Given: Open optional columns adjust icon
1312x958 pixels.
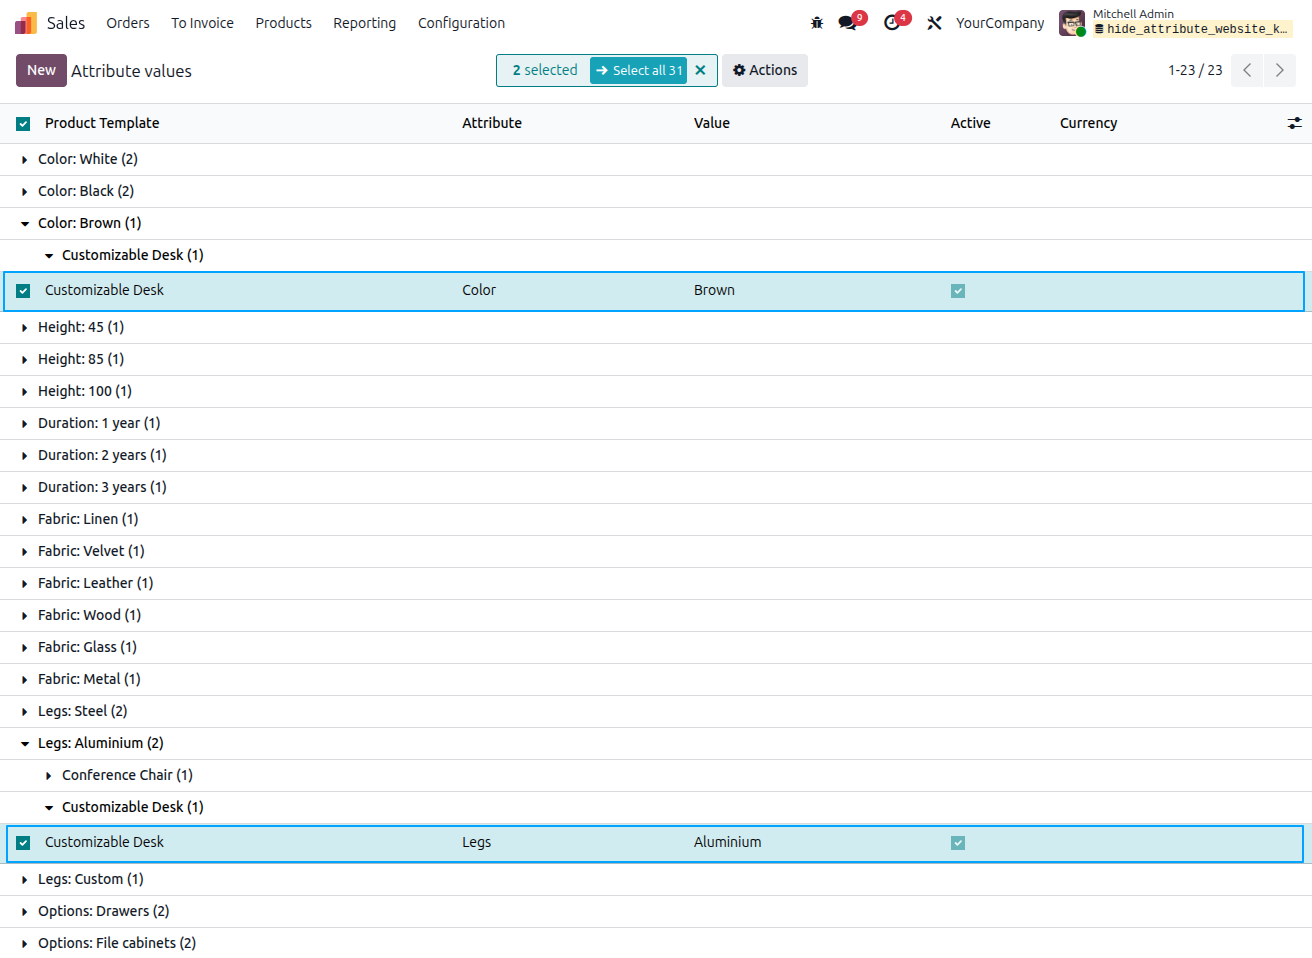Looking at the screenshot, I should click(1294, 123).
